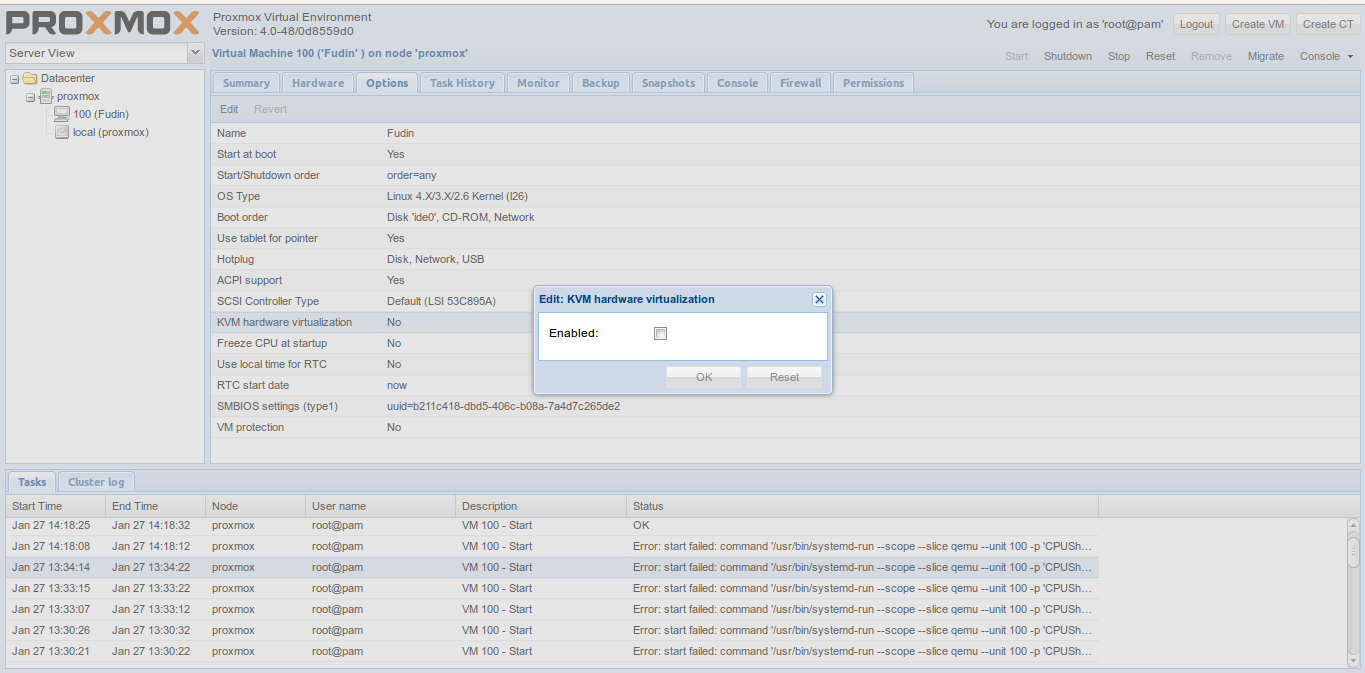
Task: Select the Use tablet for pointer row
Action: 786,238
